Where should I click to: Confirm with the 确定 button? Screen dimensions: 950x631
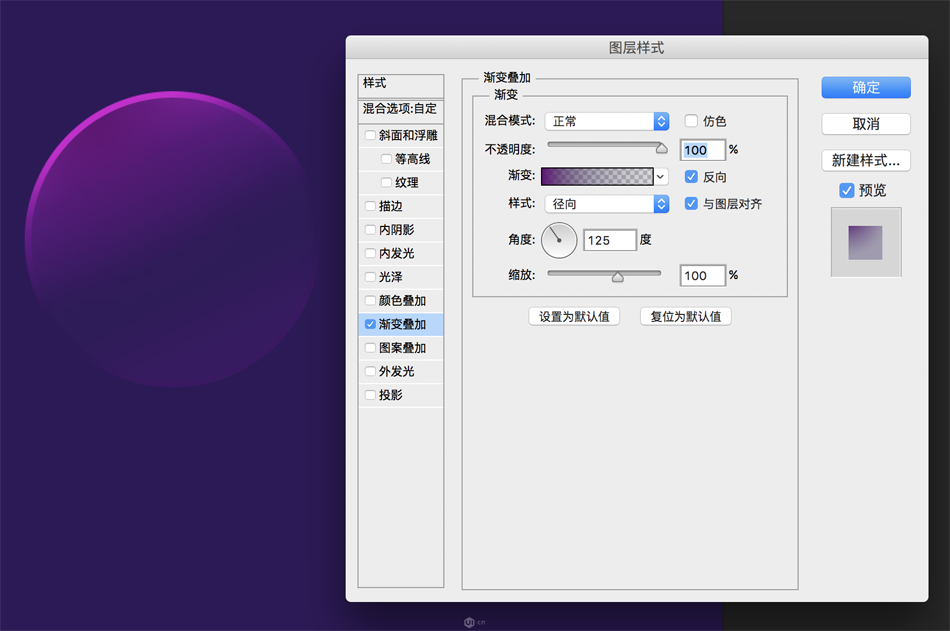(866, 87)
